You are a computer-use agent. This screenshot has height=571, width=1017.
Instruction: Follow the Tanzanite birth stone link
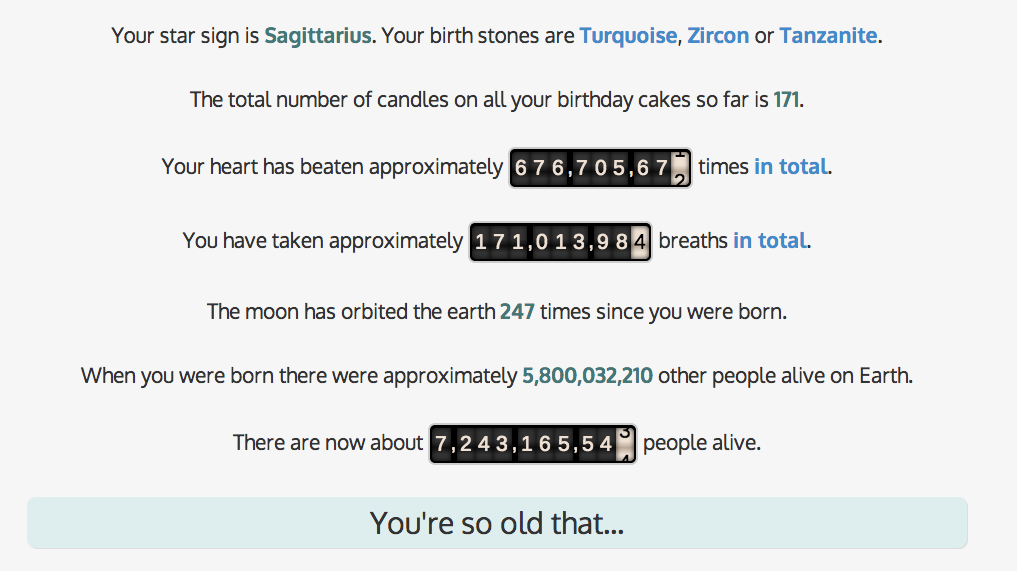click(x=828, y=36)
